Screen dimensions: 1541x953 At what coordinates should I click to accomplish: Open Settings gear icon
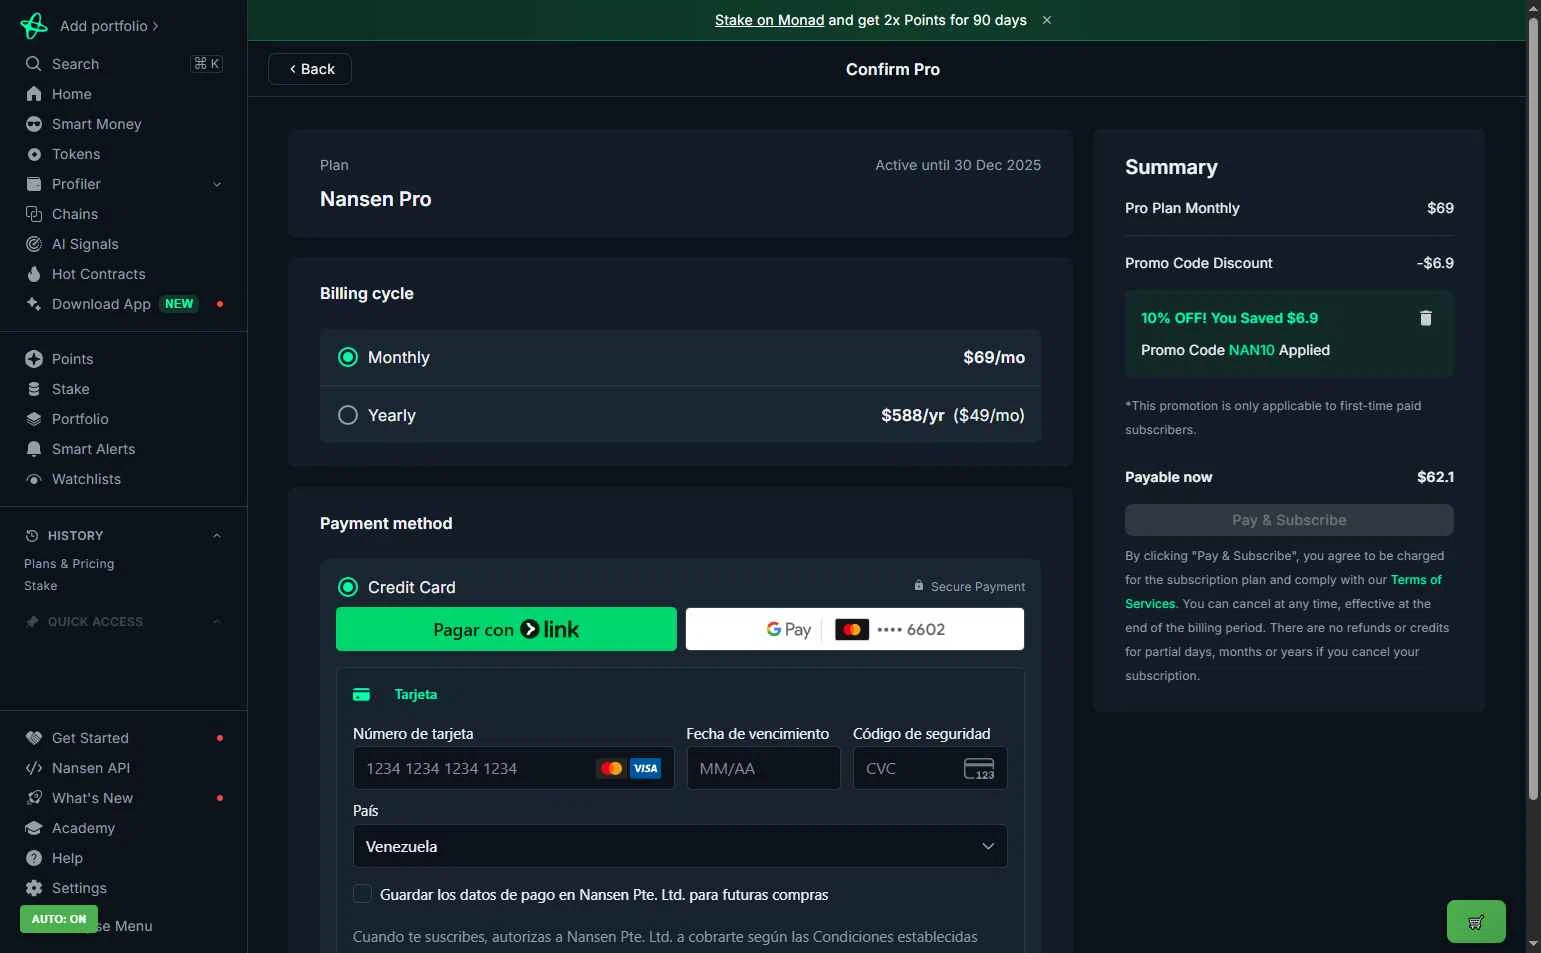click(x=34, y=888)
